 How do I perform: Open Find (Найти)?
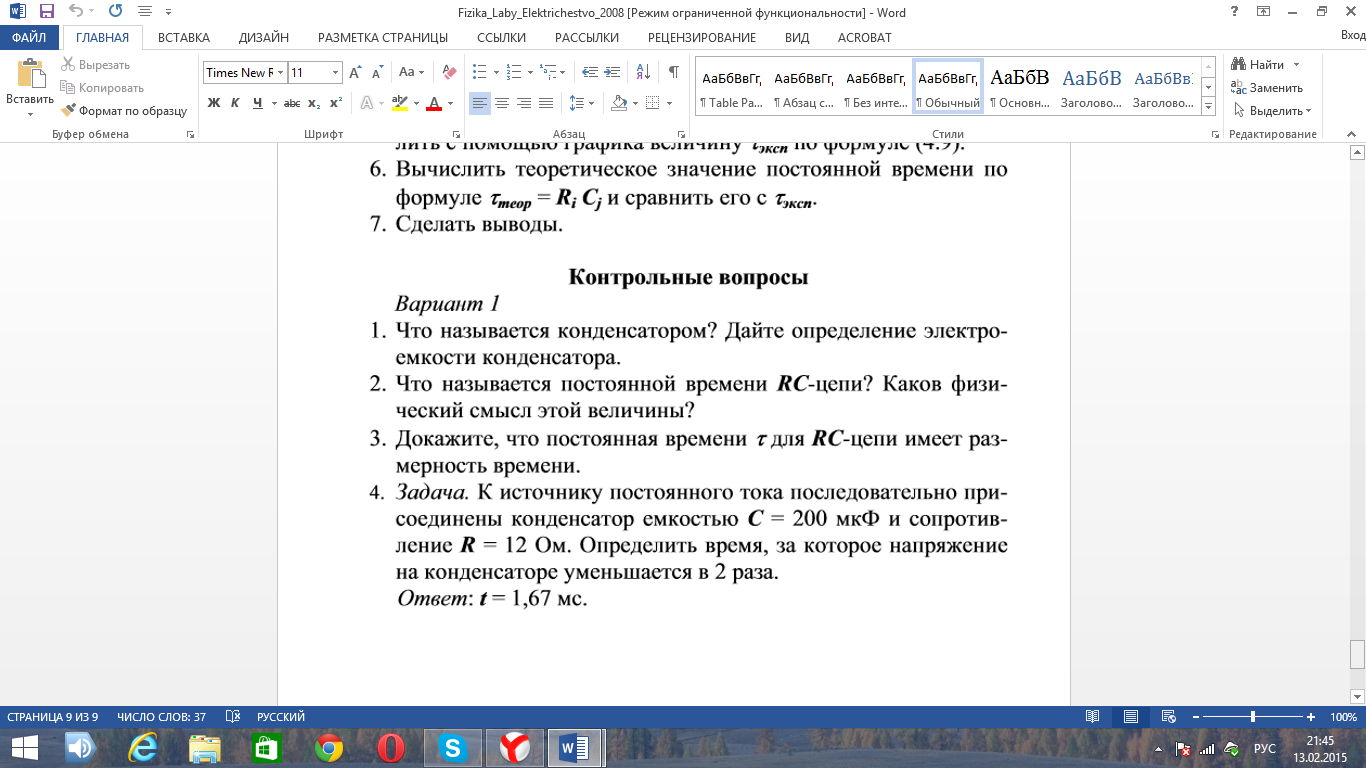pos(1258,65)
